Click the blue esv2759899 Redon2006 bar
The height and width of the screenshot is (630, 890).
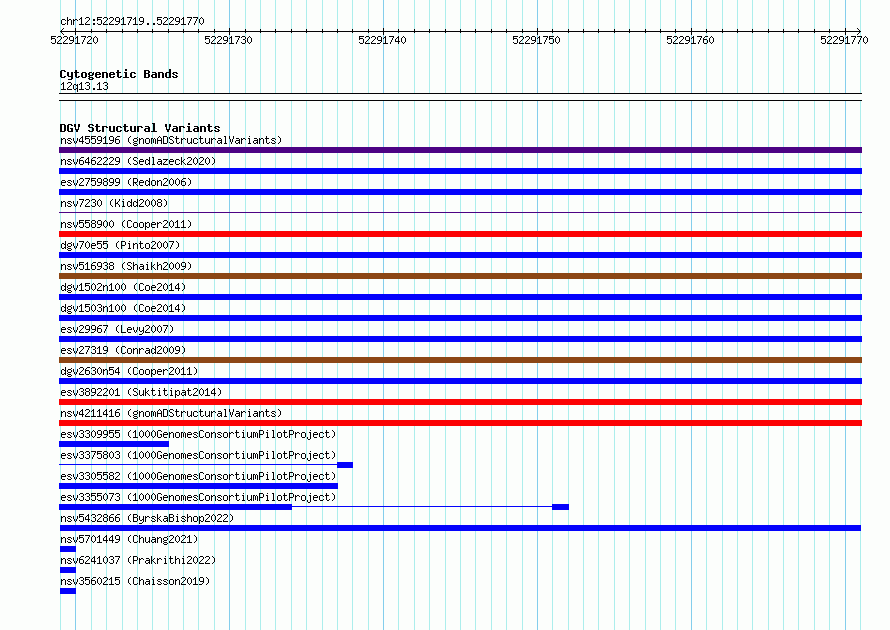[x=460, y=192]
